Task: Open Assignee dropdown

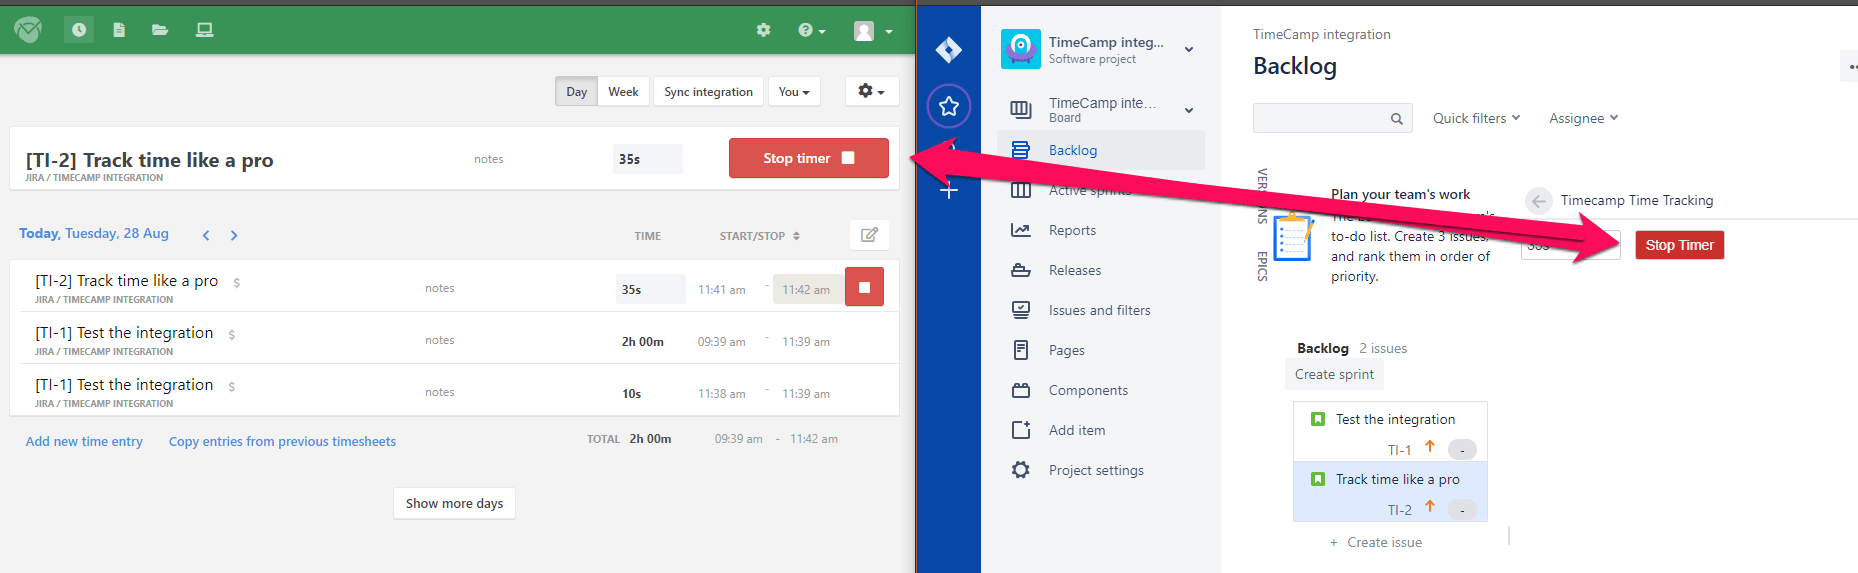Action: point(1583,118)
